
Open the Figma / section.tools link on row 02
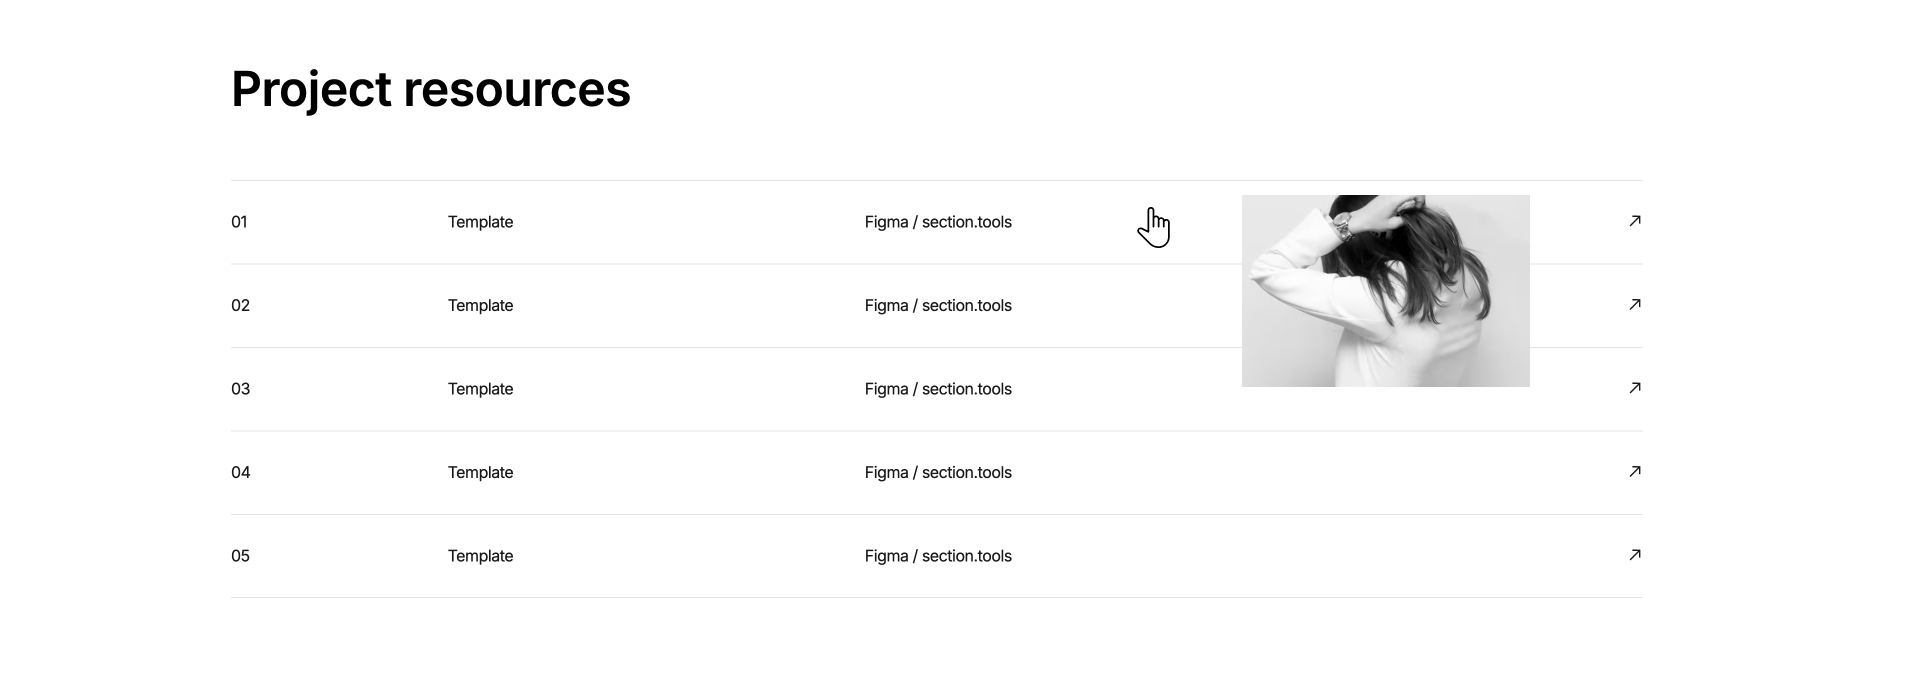click(938, 305)
